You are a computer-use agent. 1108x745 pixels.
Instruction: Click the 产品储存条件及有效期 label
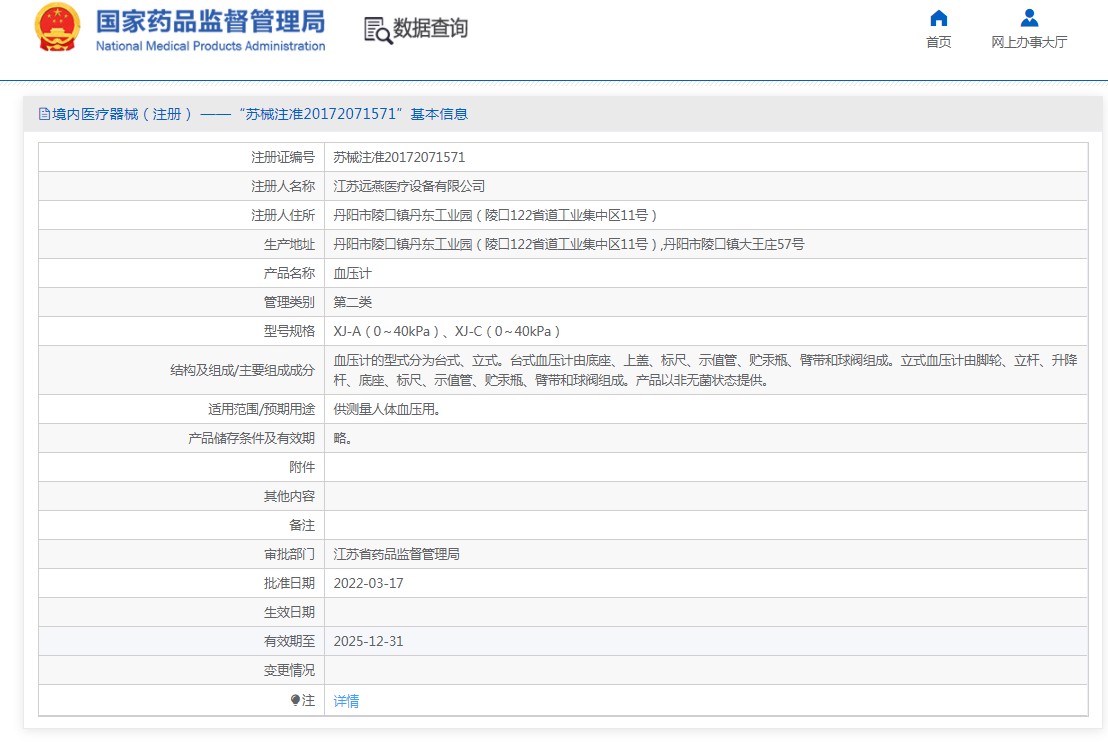tap(252, 438)
